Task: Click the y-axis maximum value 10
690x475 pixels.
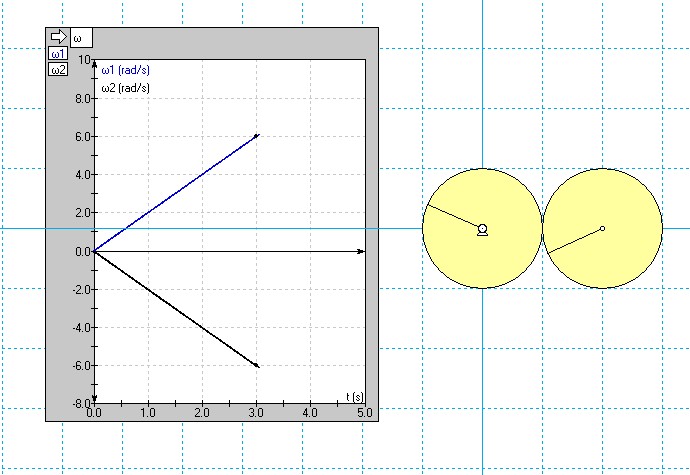Action: pyautogui.click(x=84, y=59)
